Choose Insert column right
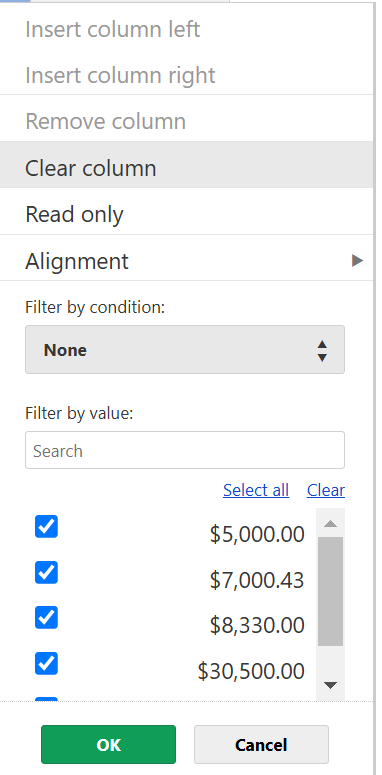The image size is (382, 775). [x=186, y=75]
